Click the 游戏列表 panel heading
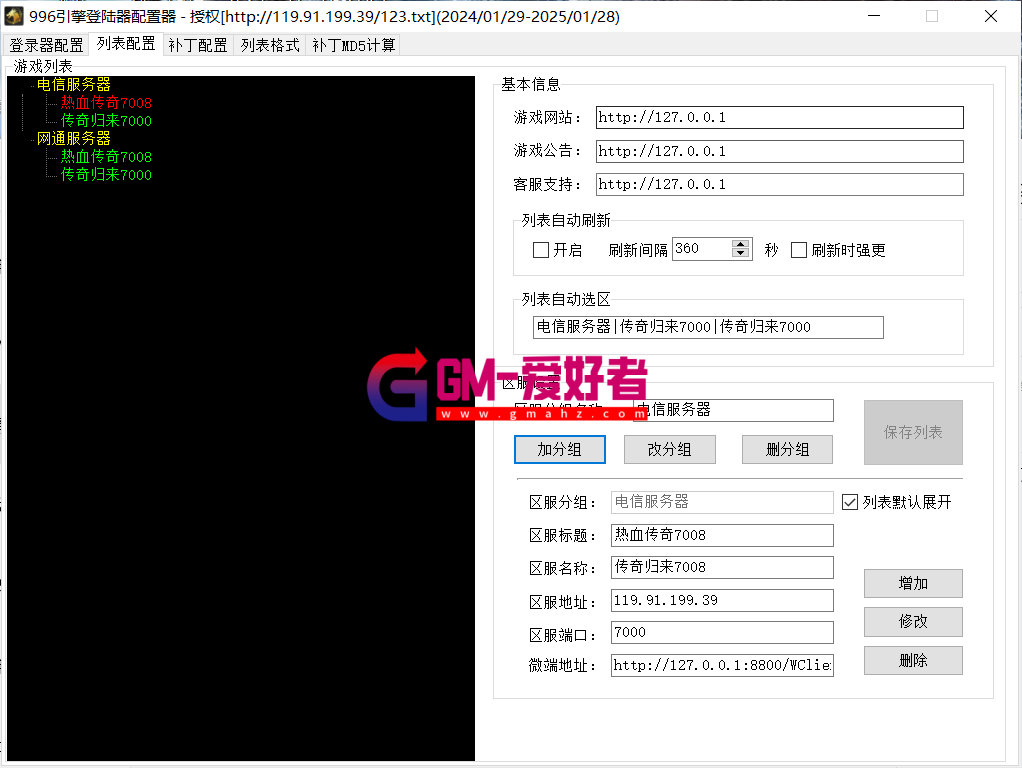The image size is (1022, 768). click(x=43, y=66)
